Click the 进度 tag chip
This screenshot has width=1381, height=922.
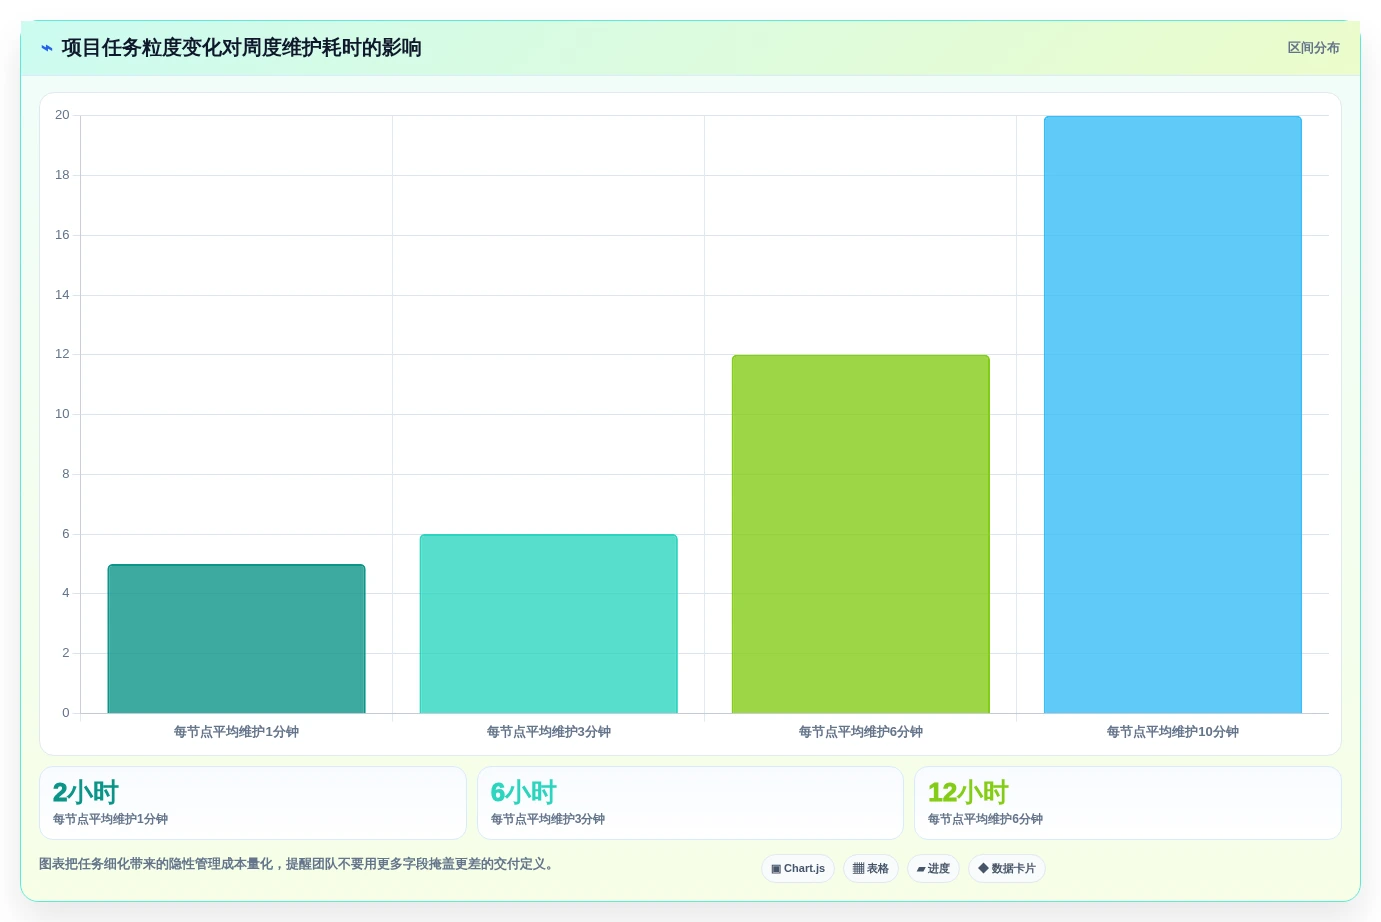933,868
